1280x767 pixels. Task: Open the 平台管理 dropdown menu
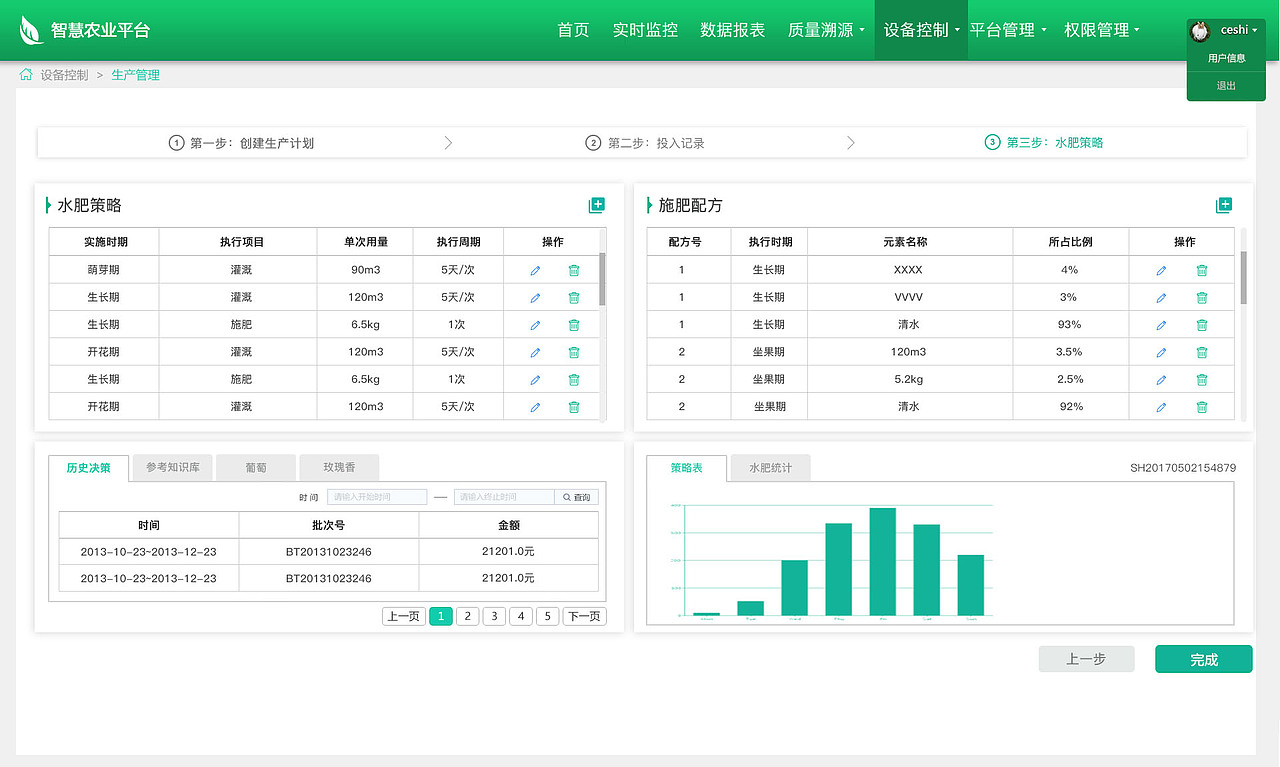[1008, 30]
